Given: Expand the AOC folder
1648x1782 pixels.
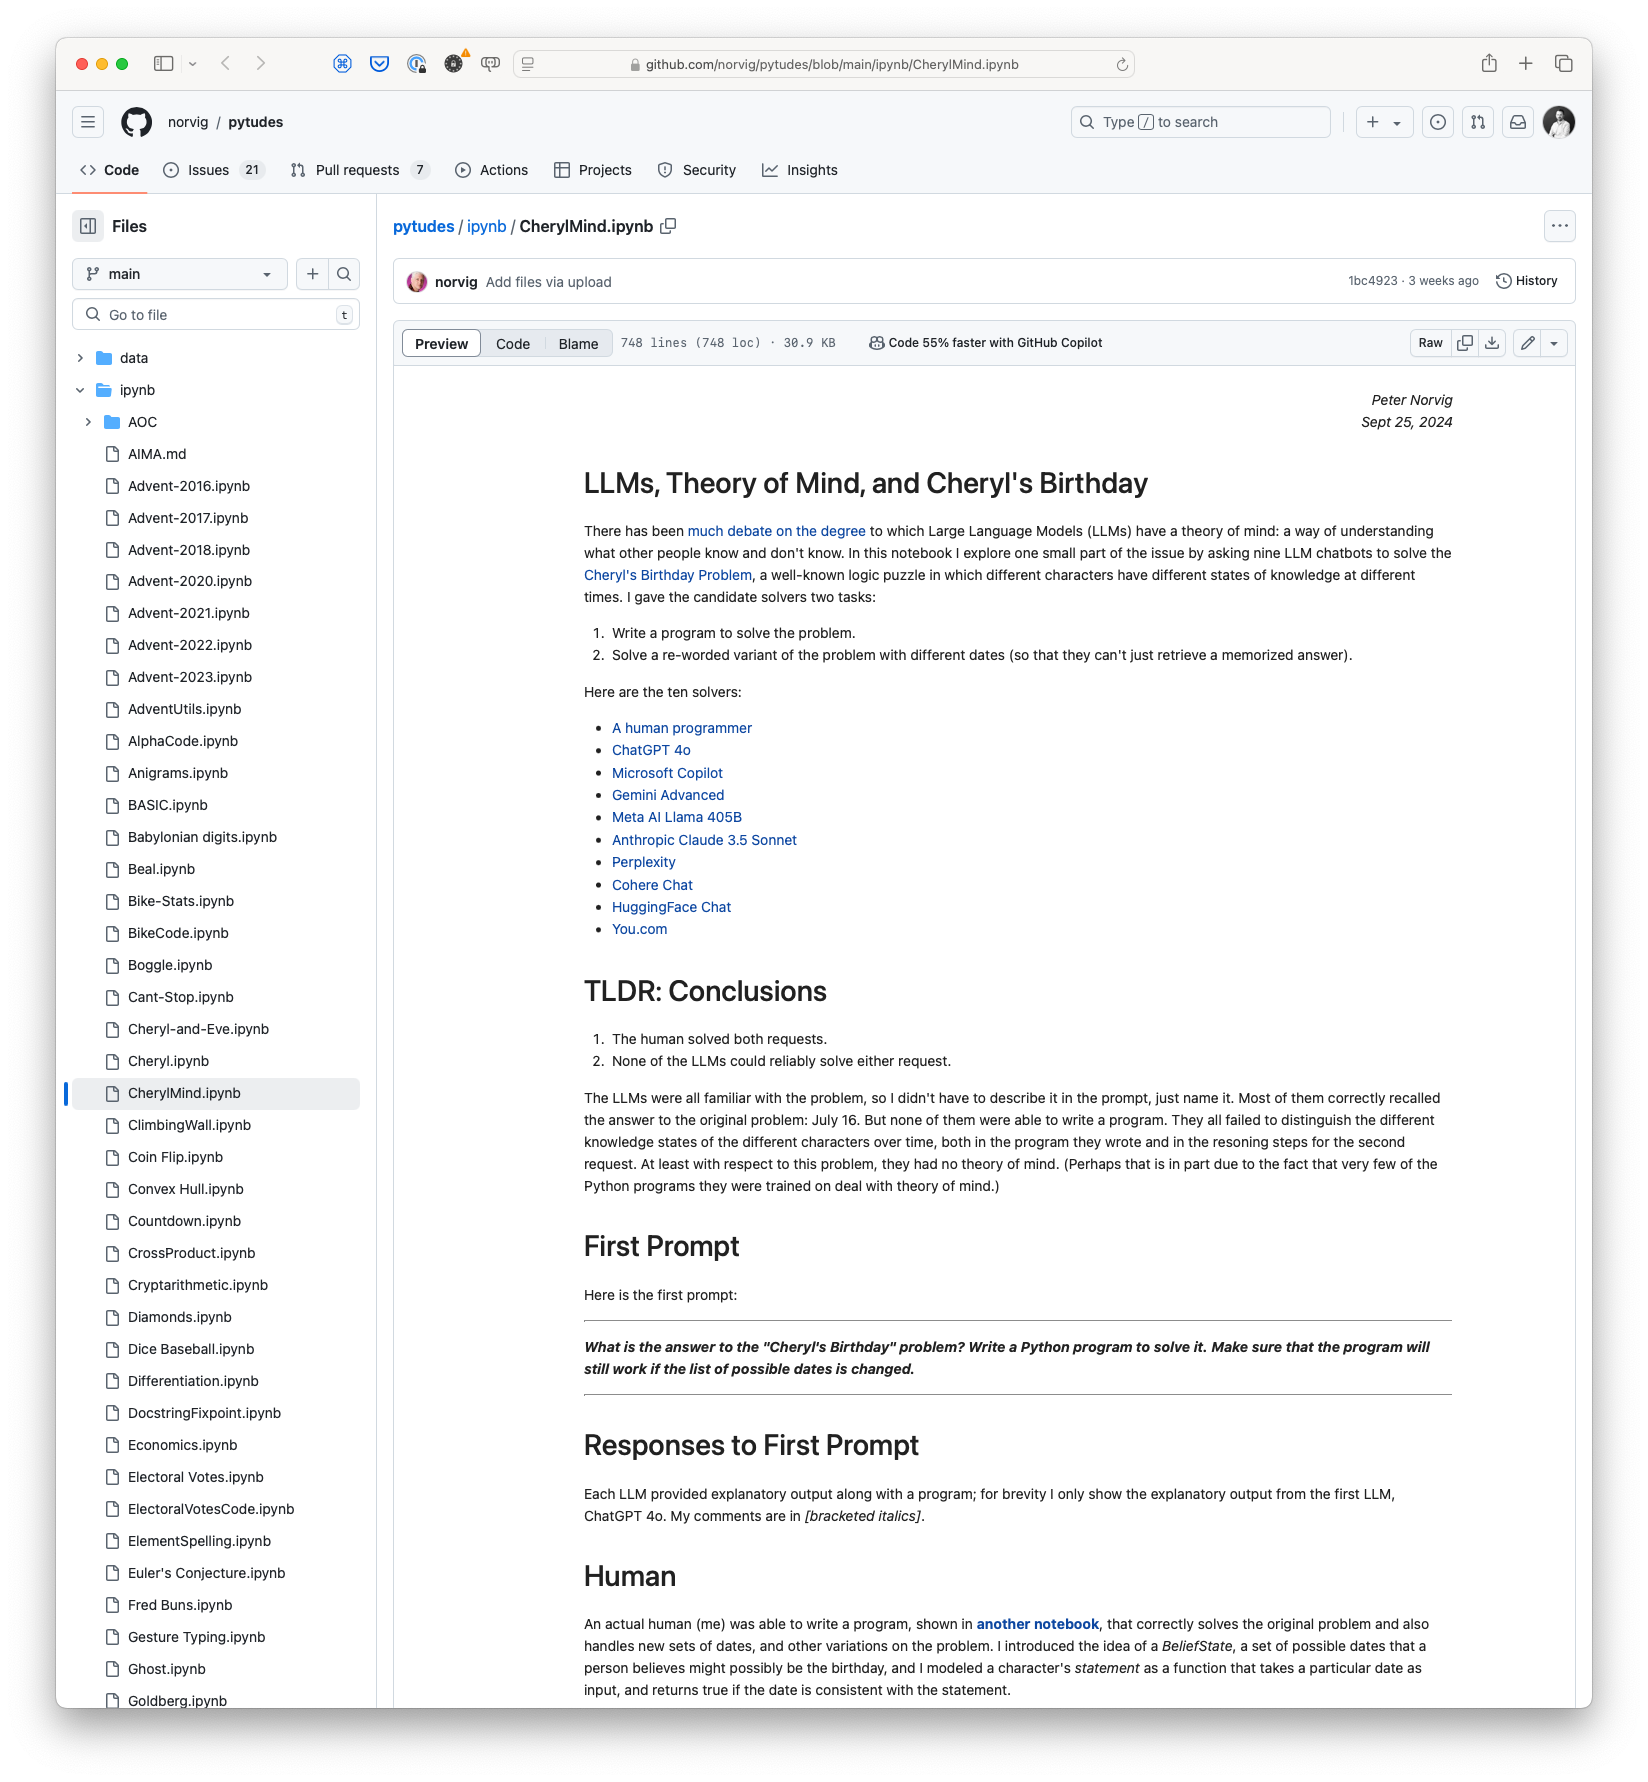Looking at the screenshot, I should pyautogui.click(x=88, y=422).
